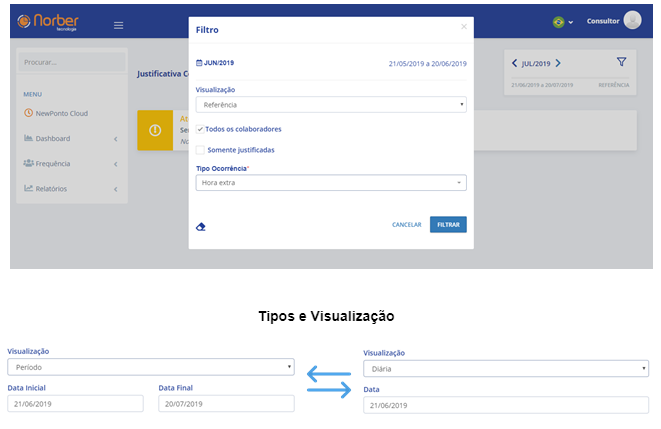The width and height of the screenshot is (661, 429).
Task: Expand the Dashboard menu item
Action: click(70, 138)
